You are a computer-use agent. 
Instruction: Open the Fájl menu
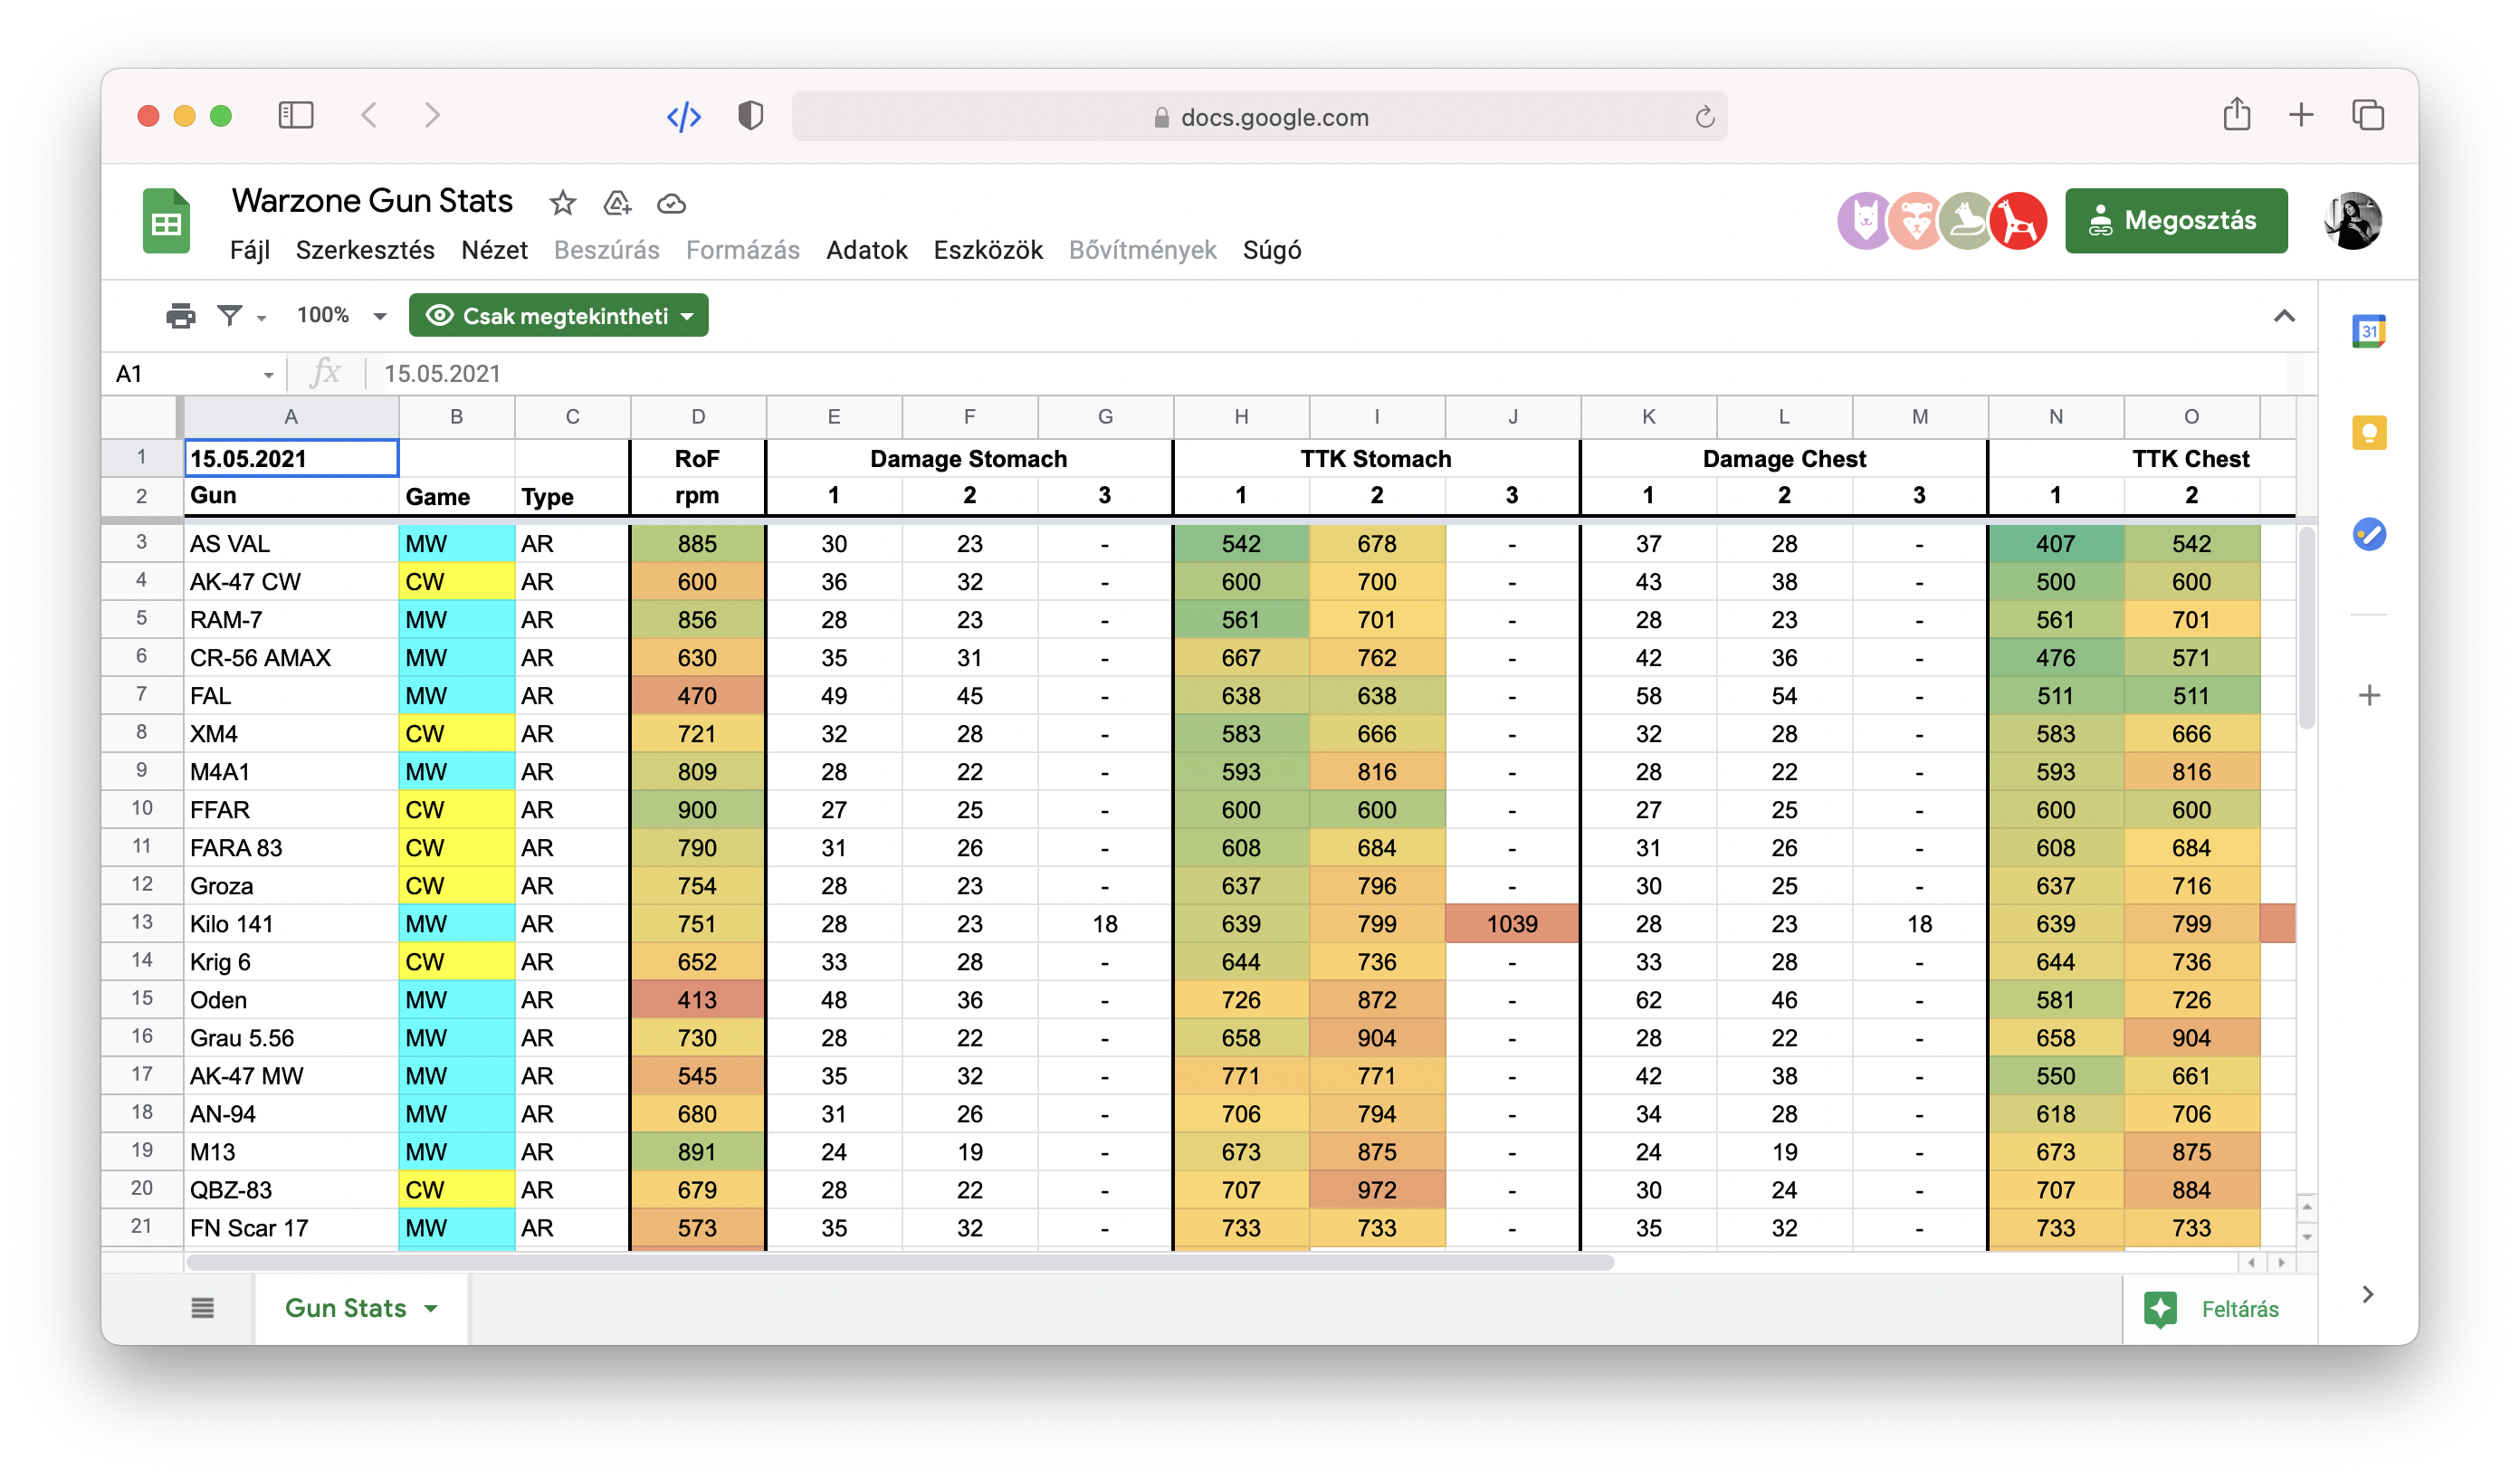point(249,250)
